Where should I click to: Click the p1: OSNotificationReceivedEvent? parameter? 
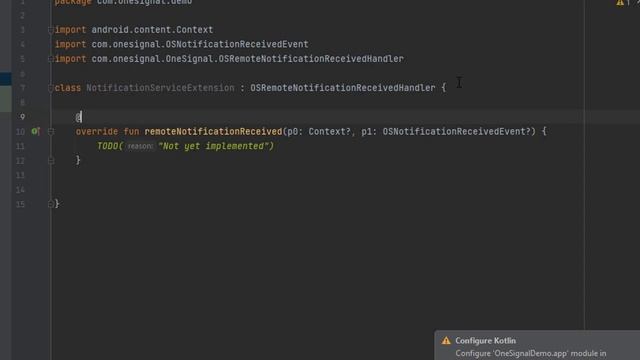tap(446, 131)
